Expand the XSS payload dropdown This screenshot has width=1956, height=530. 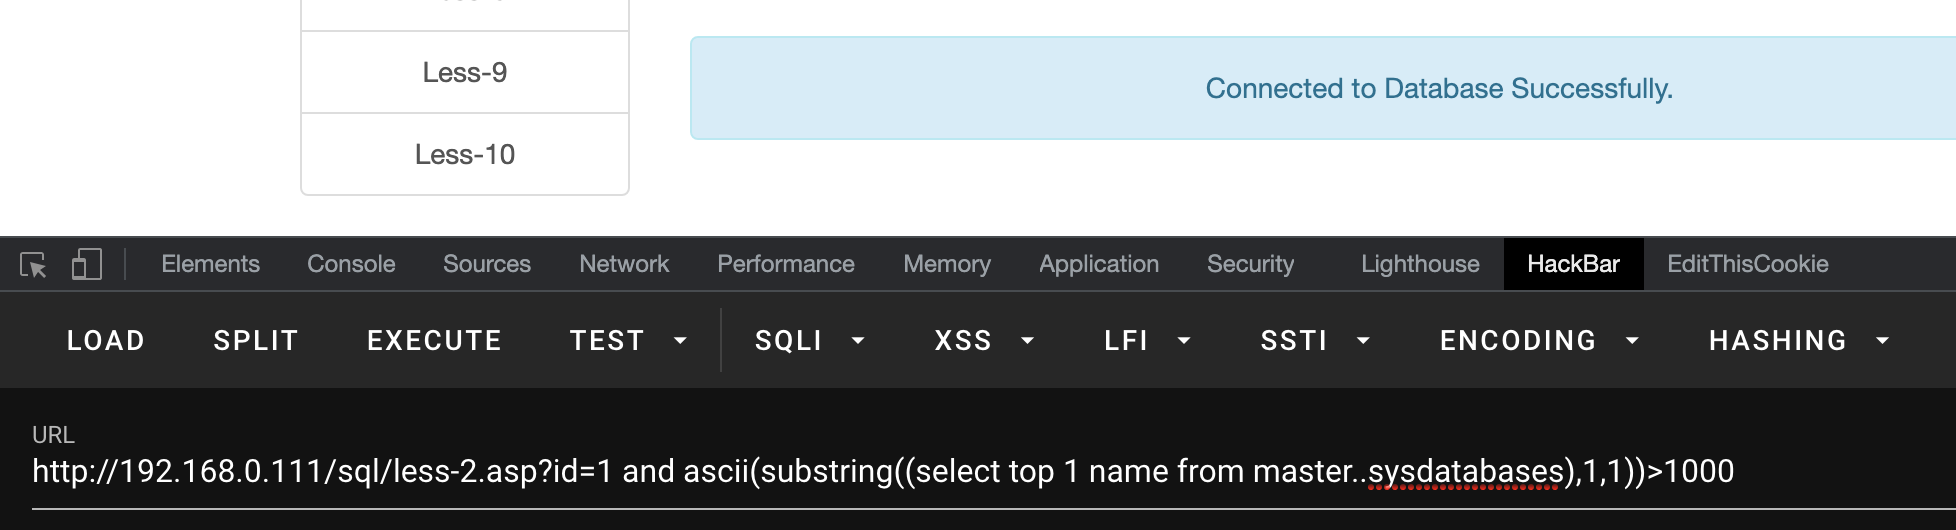point(983,341)
